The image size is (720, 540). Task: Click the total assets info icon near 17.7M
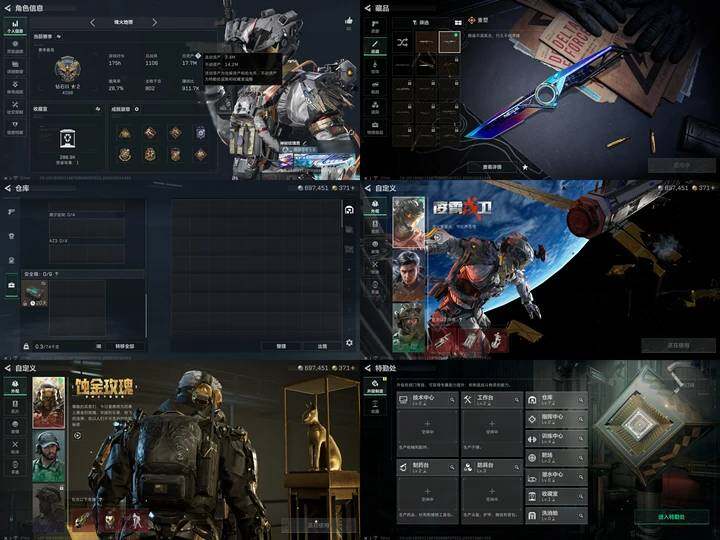pos(198,56)
